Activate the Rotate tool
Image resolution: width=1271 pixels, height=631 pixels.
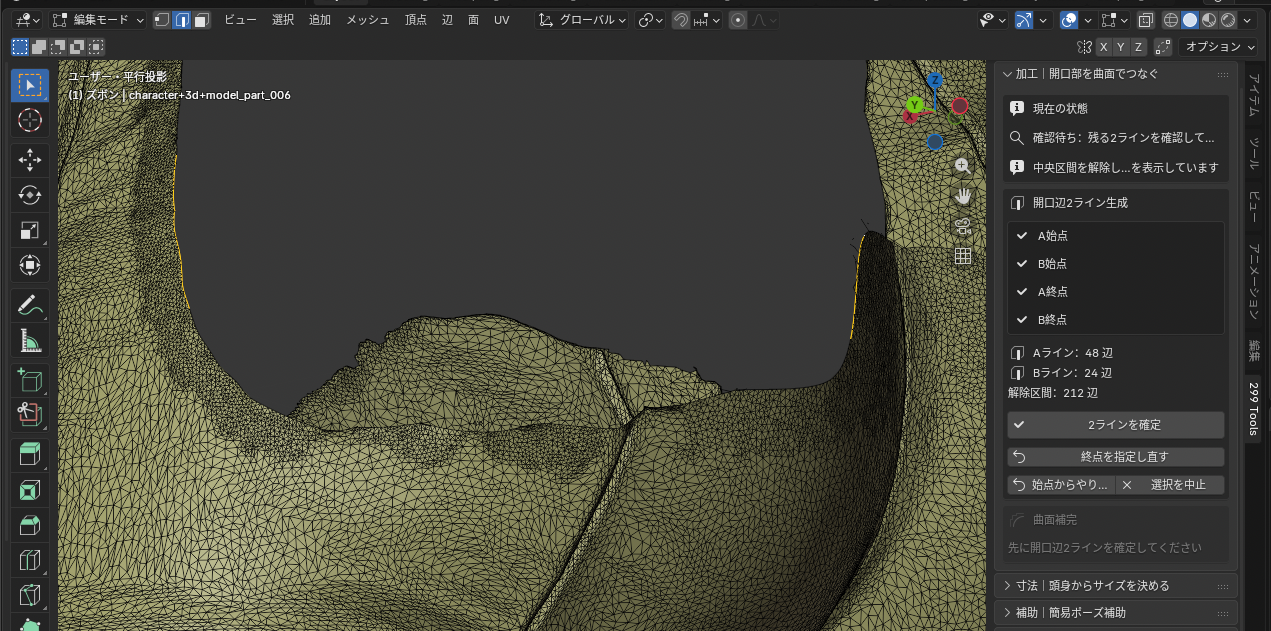point(30,195)
